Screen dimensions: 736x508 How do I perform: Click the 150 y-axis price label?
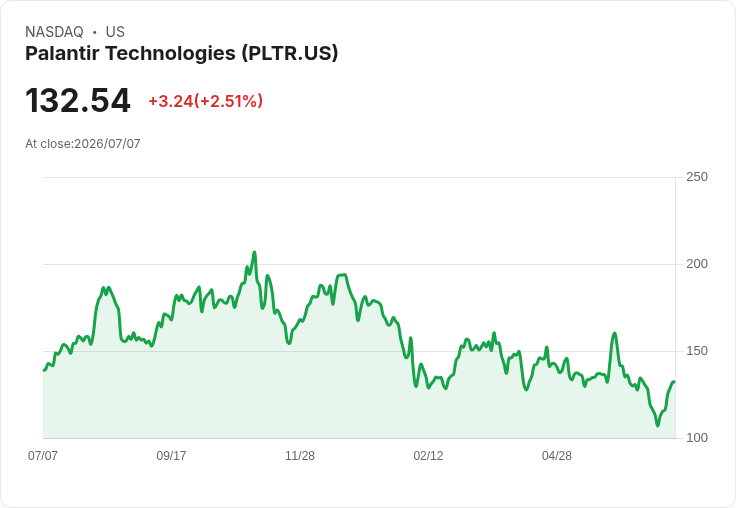coord(697,351)
